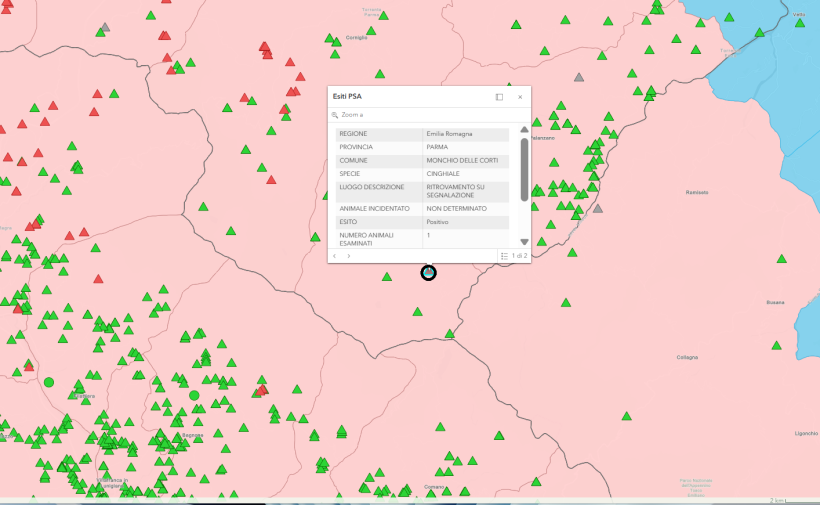Click the 'Emilia Romagna' region value
The width and height of the screenshot is (820, 505).
(449, 134)
